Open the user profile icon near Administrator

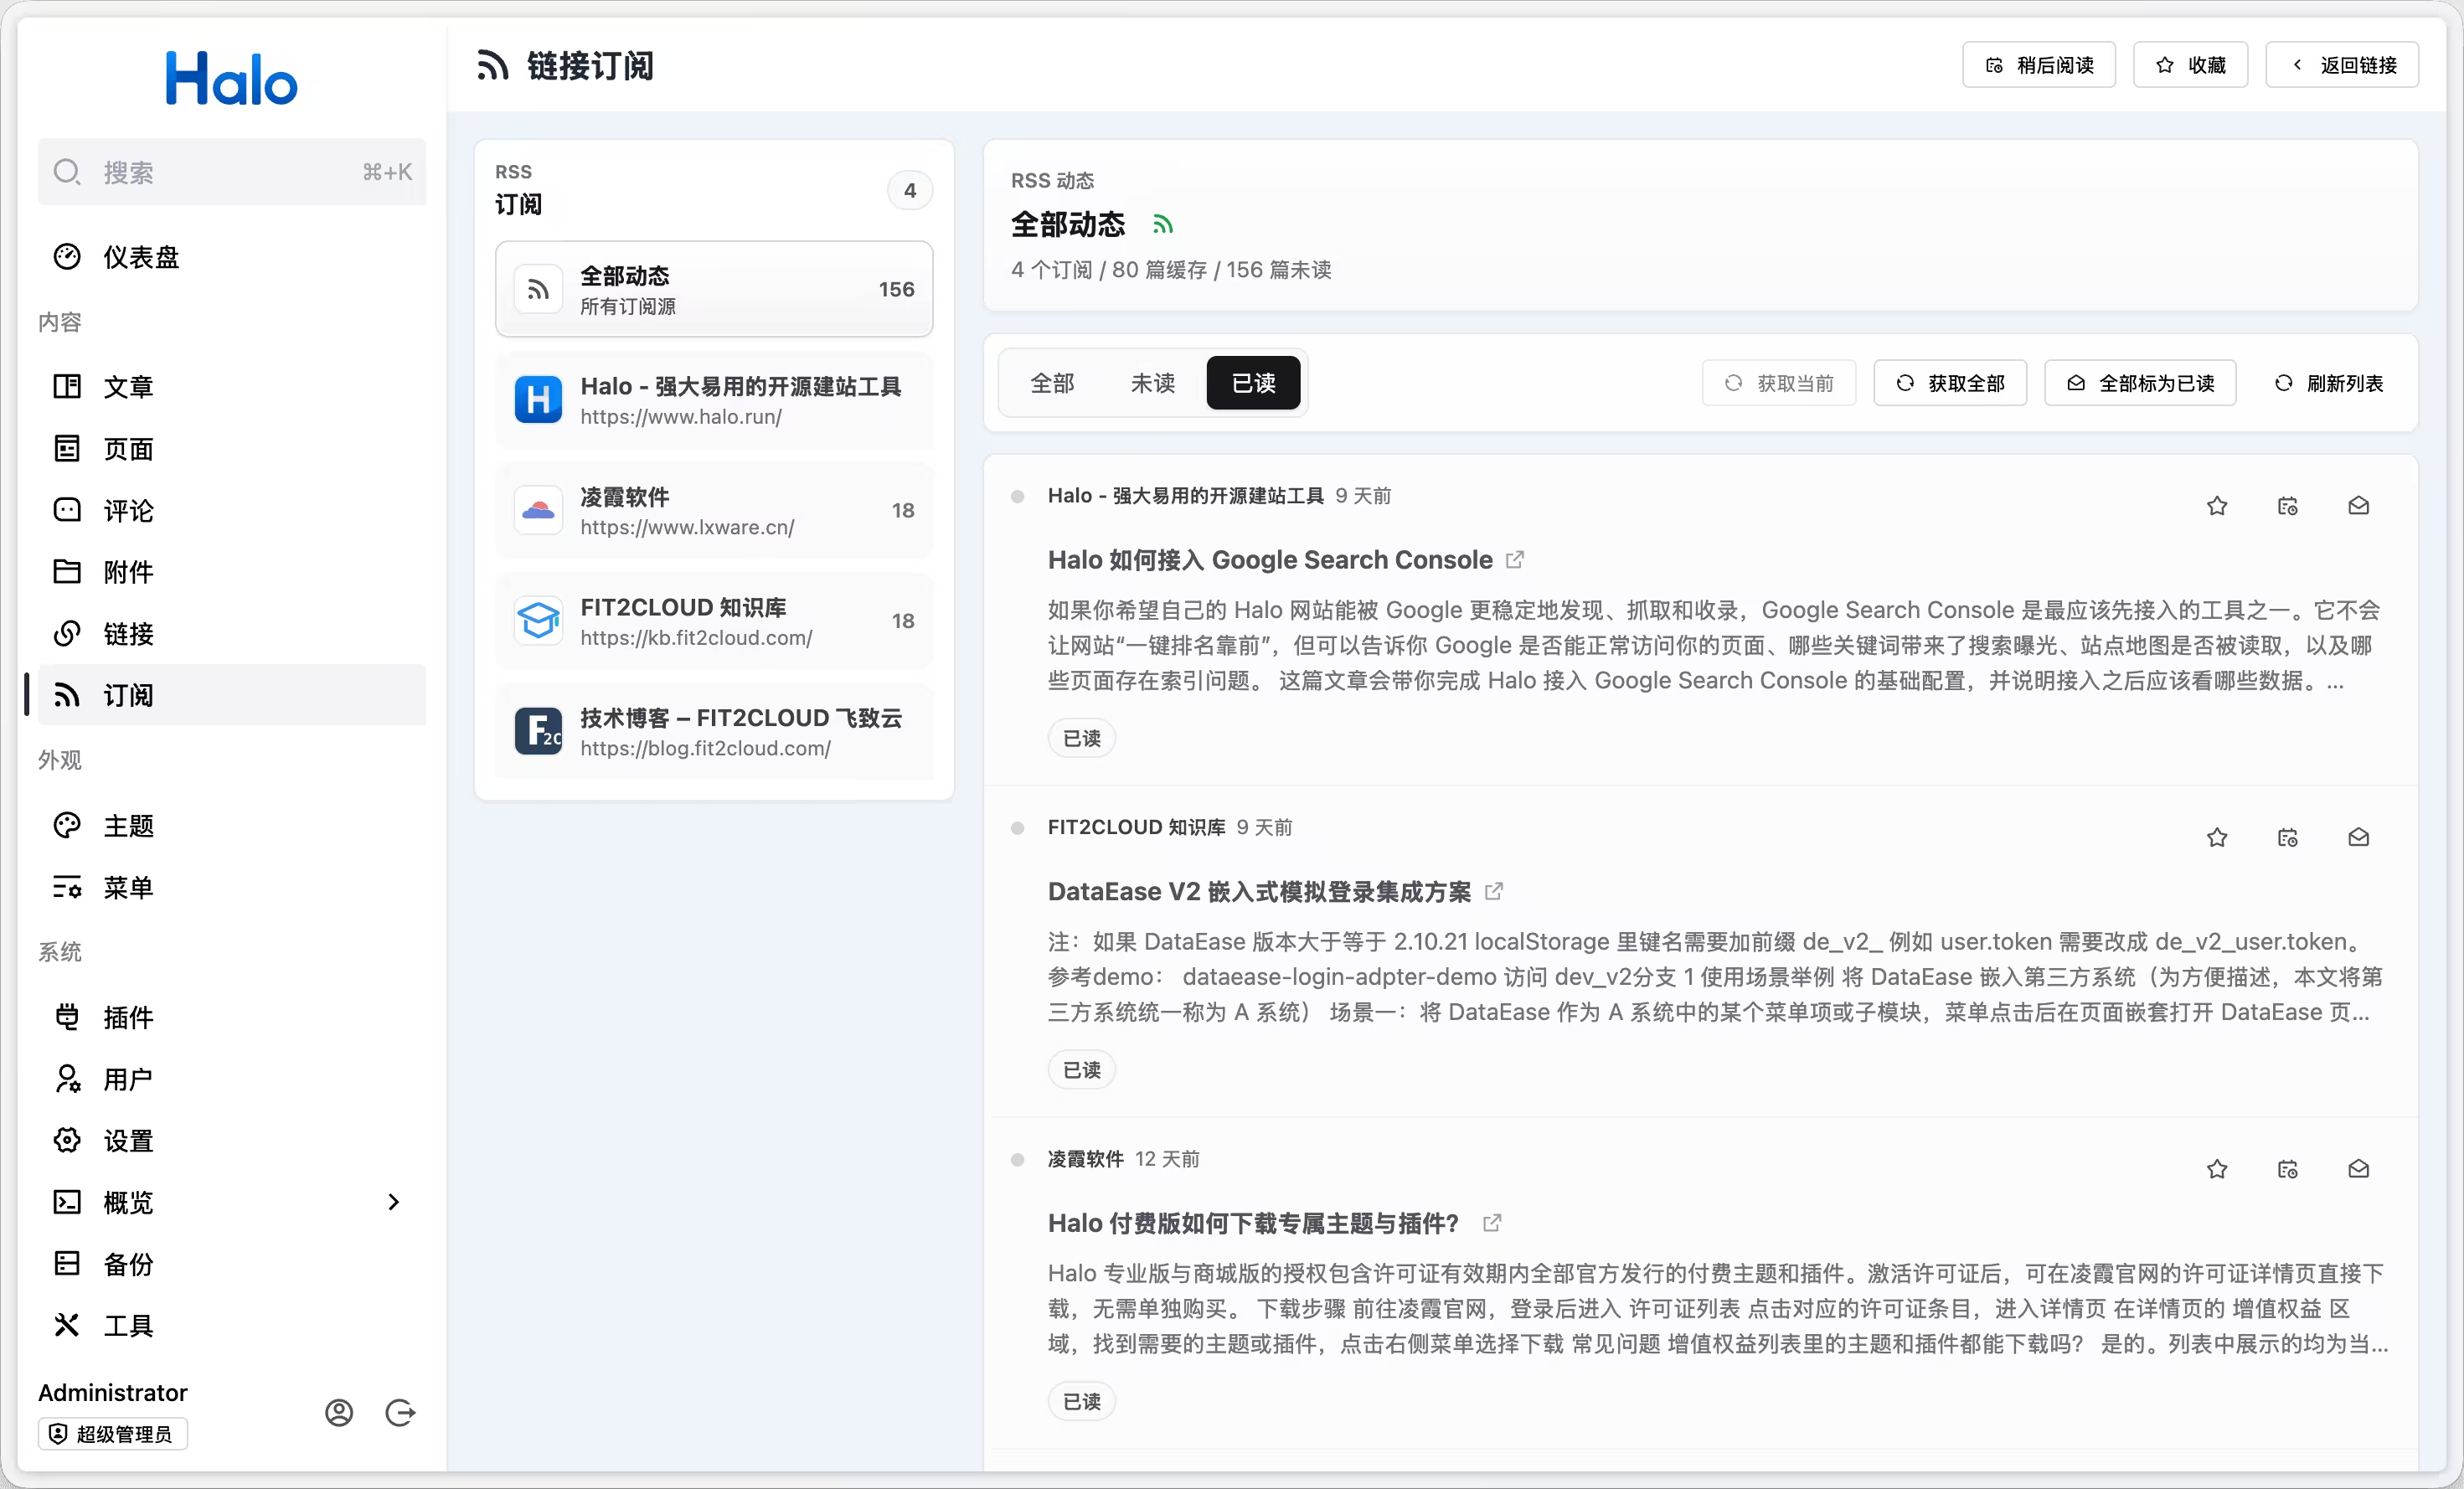tap(339, 1412)
